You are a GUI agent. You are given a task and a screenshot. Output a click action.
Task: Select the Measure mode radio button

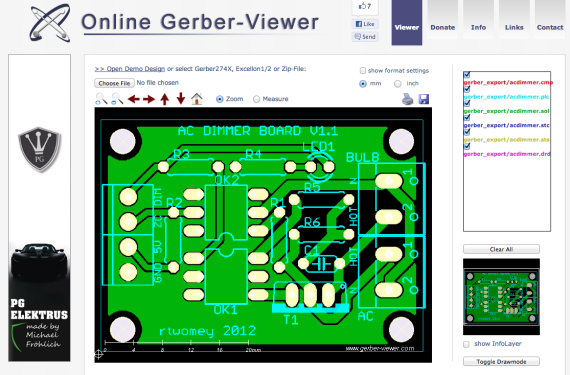pyautogui.click(x=256, y=99)
